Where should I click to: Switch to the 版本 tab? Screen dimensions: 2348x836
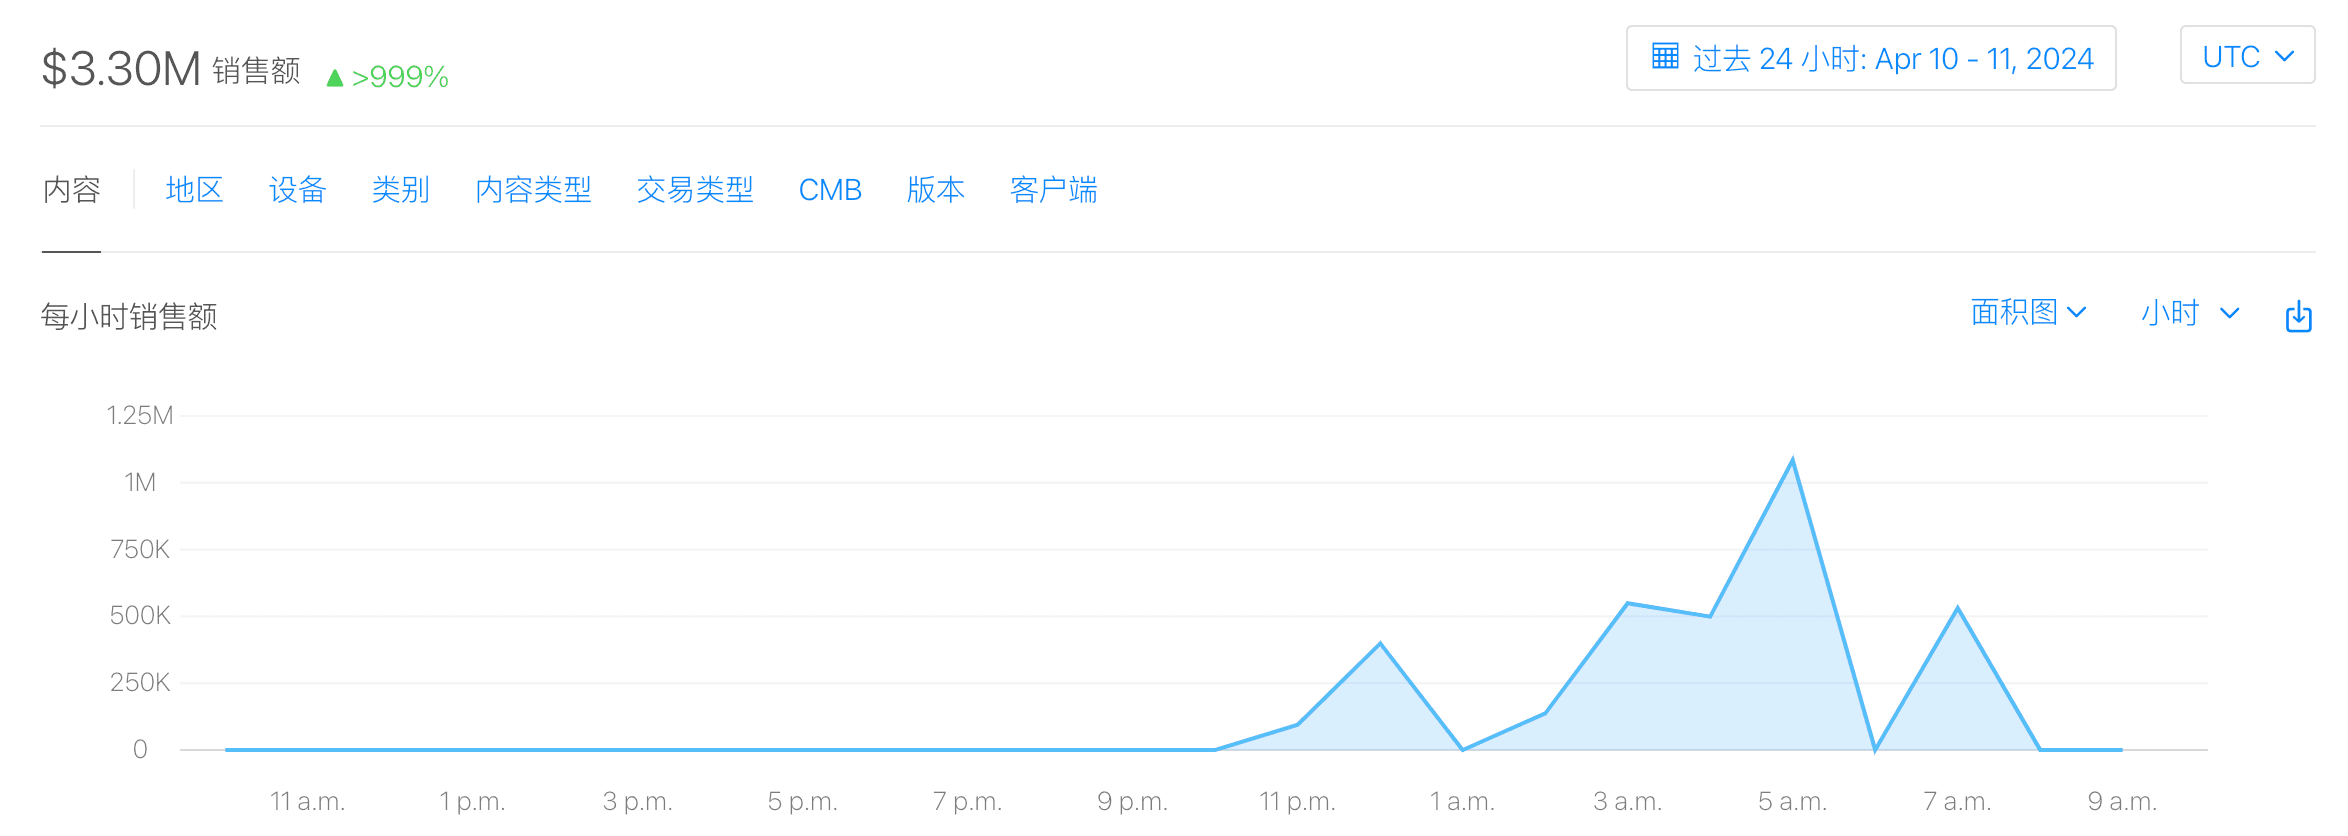[x=935, y=190]
